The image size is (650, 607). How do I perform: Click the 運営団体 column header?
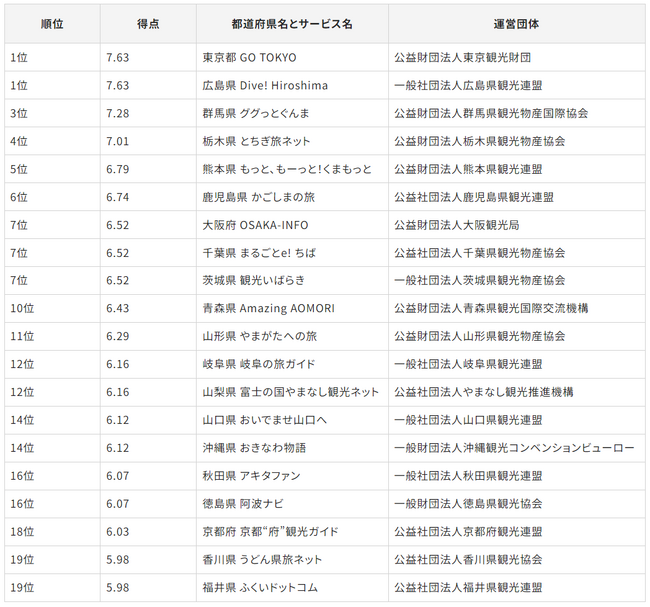click(x=516, y=23)
